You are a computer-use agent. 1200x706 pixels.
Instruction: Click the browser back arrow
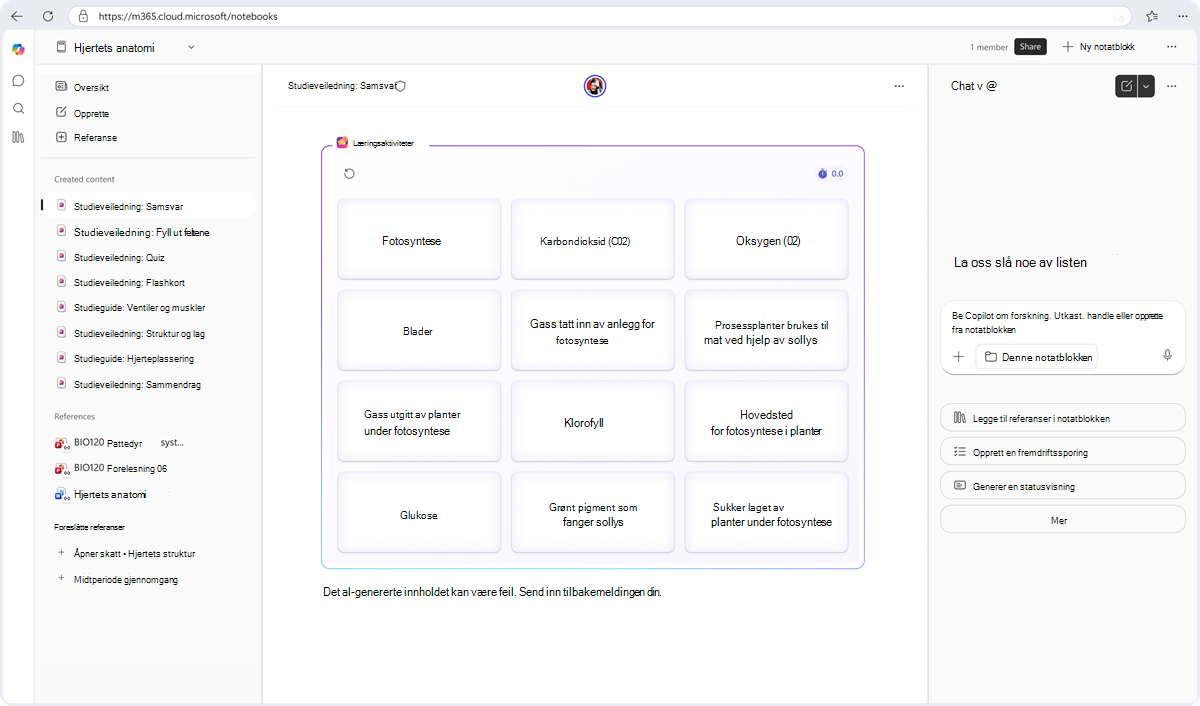[17, 16]
